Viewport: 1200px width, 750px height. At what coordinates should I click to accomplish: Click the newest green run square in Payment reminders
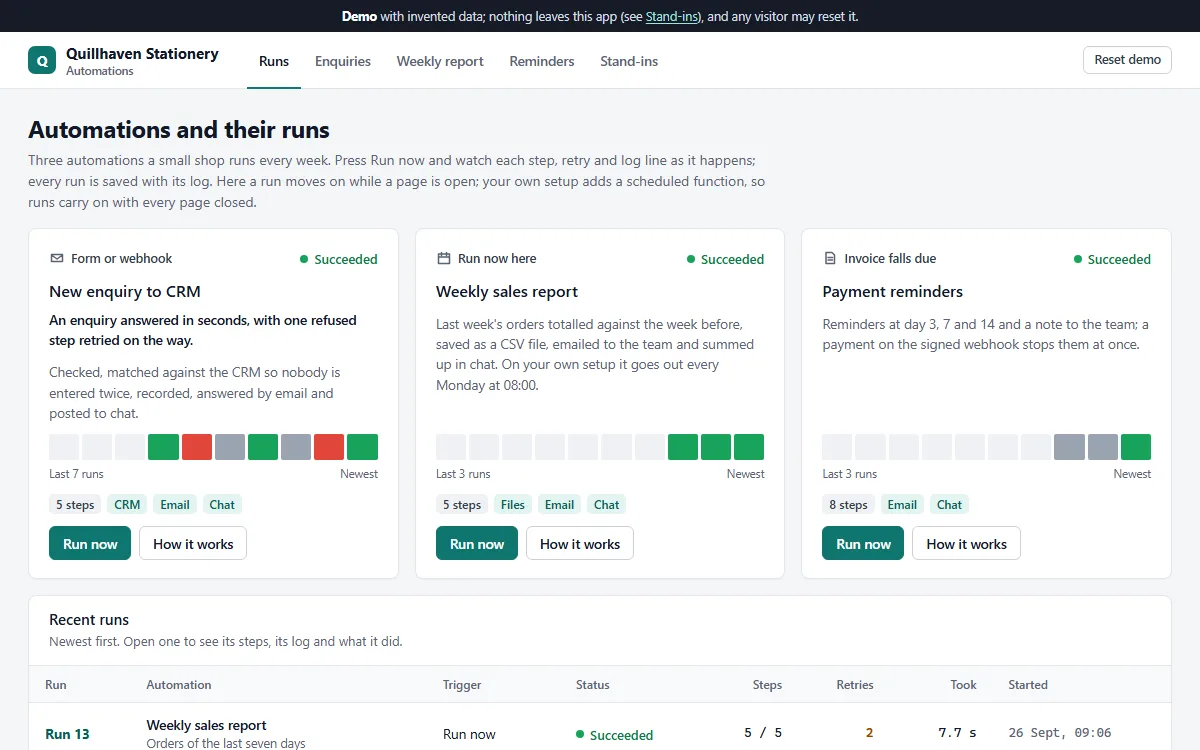click(1136, 447)
